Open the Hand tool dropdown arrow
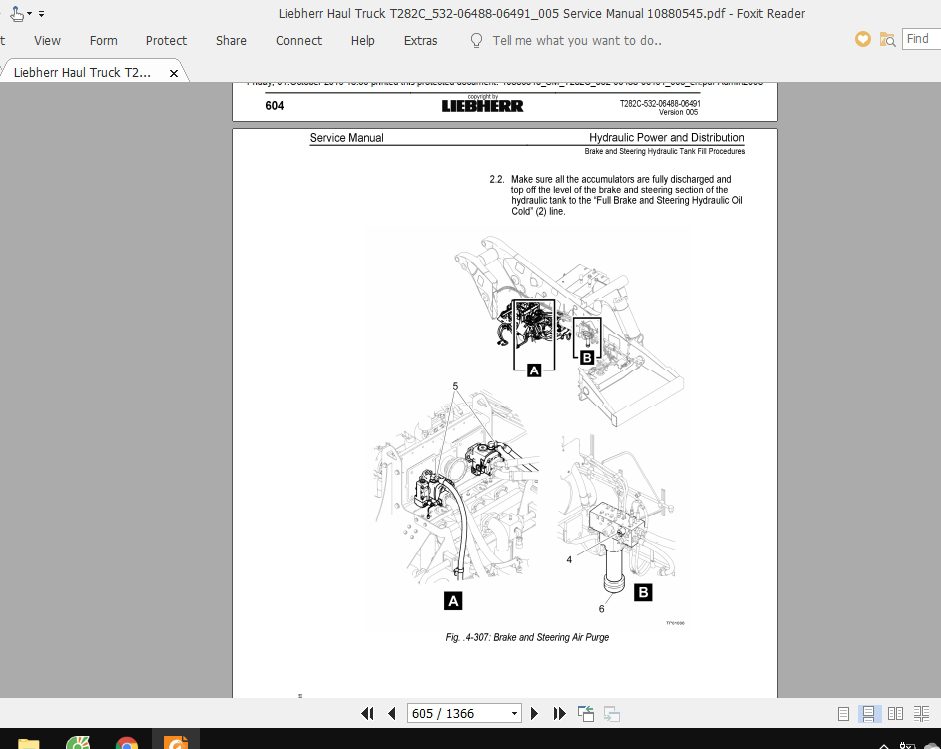 click(29, 13)
